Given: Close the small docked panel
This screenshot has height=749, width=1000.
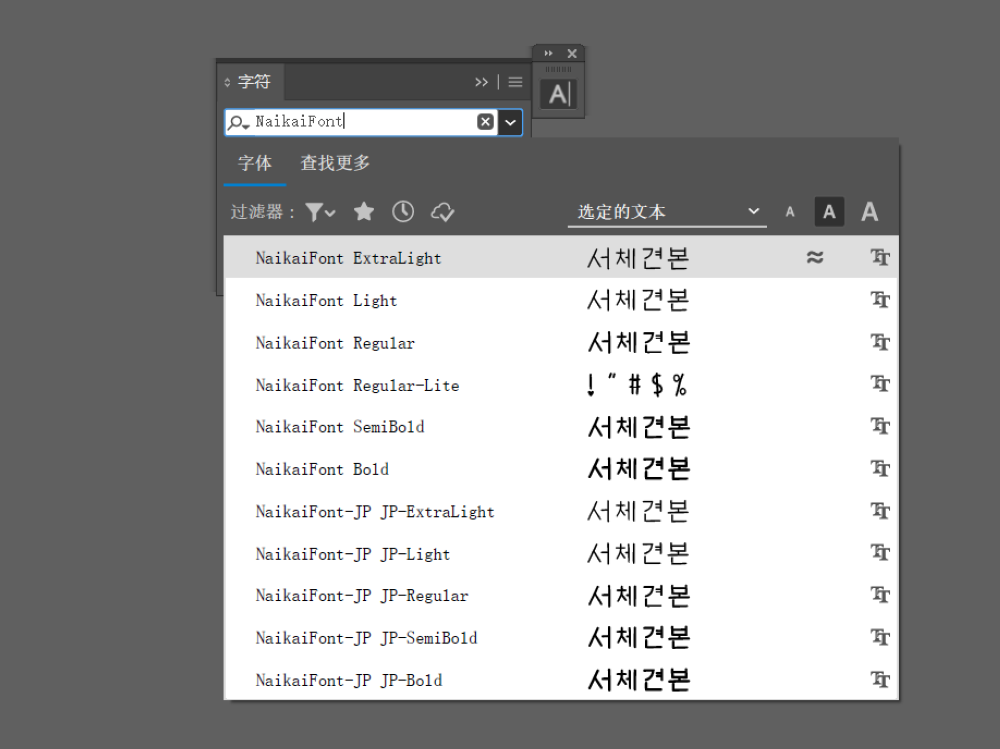Looking at the screenshot, I should coord(572,54).
